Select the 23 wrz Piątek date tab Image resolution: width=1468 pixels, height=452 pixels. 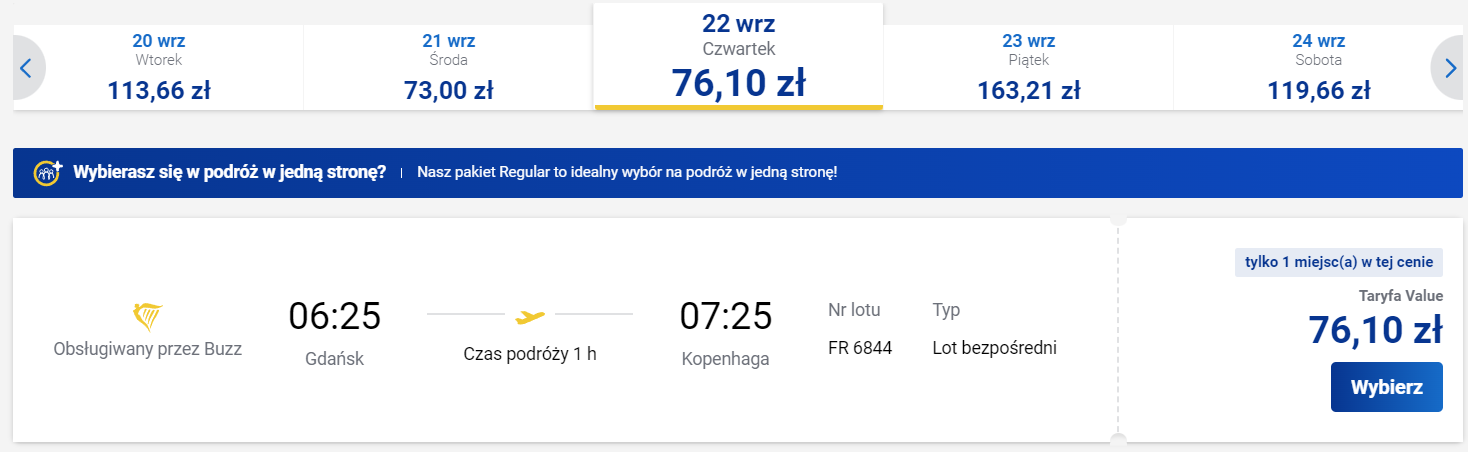pyautogui.click(x=1028, y=67)
